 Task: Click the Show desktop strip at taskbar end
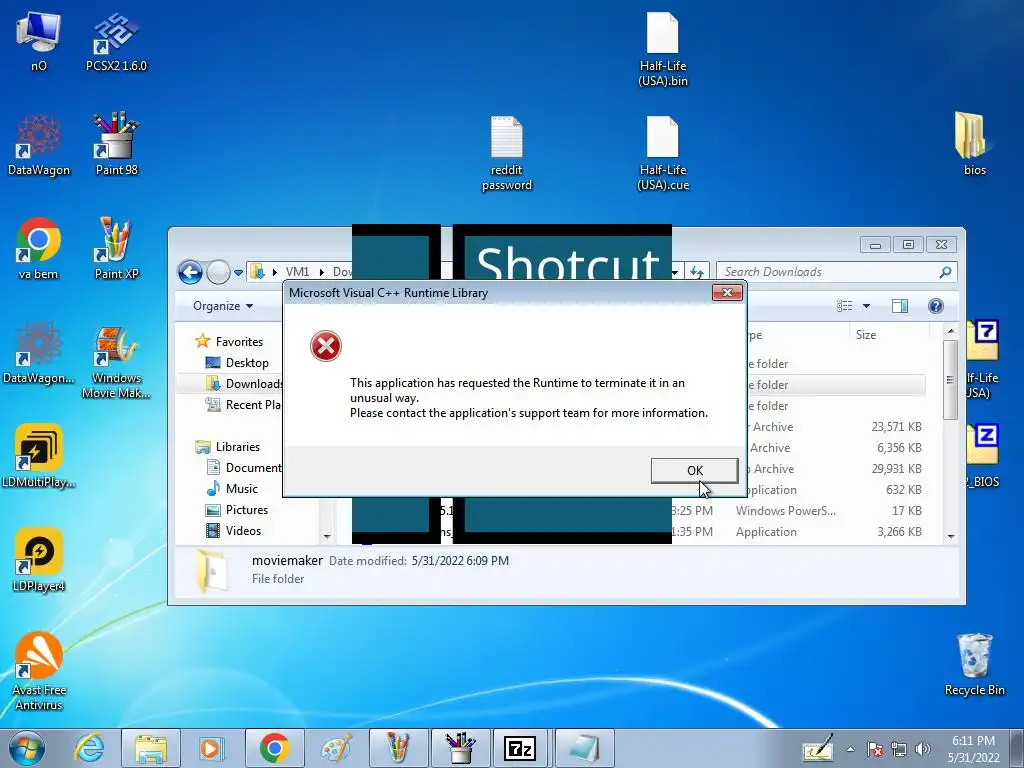point(1017,748)
